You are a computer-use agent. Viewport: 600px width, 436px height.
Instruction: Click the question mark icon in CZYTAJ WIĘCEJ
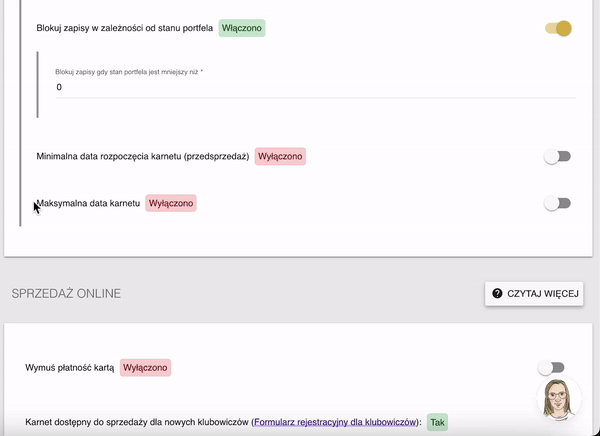click(497, 294)
